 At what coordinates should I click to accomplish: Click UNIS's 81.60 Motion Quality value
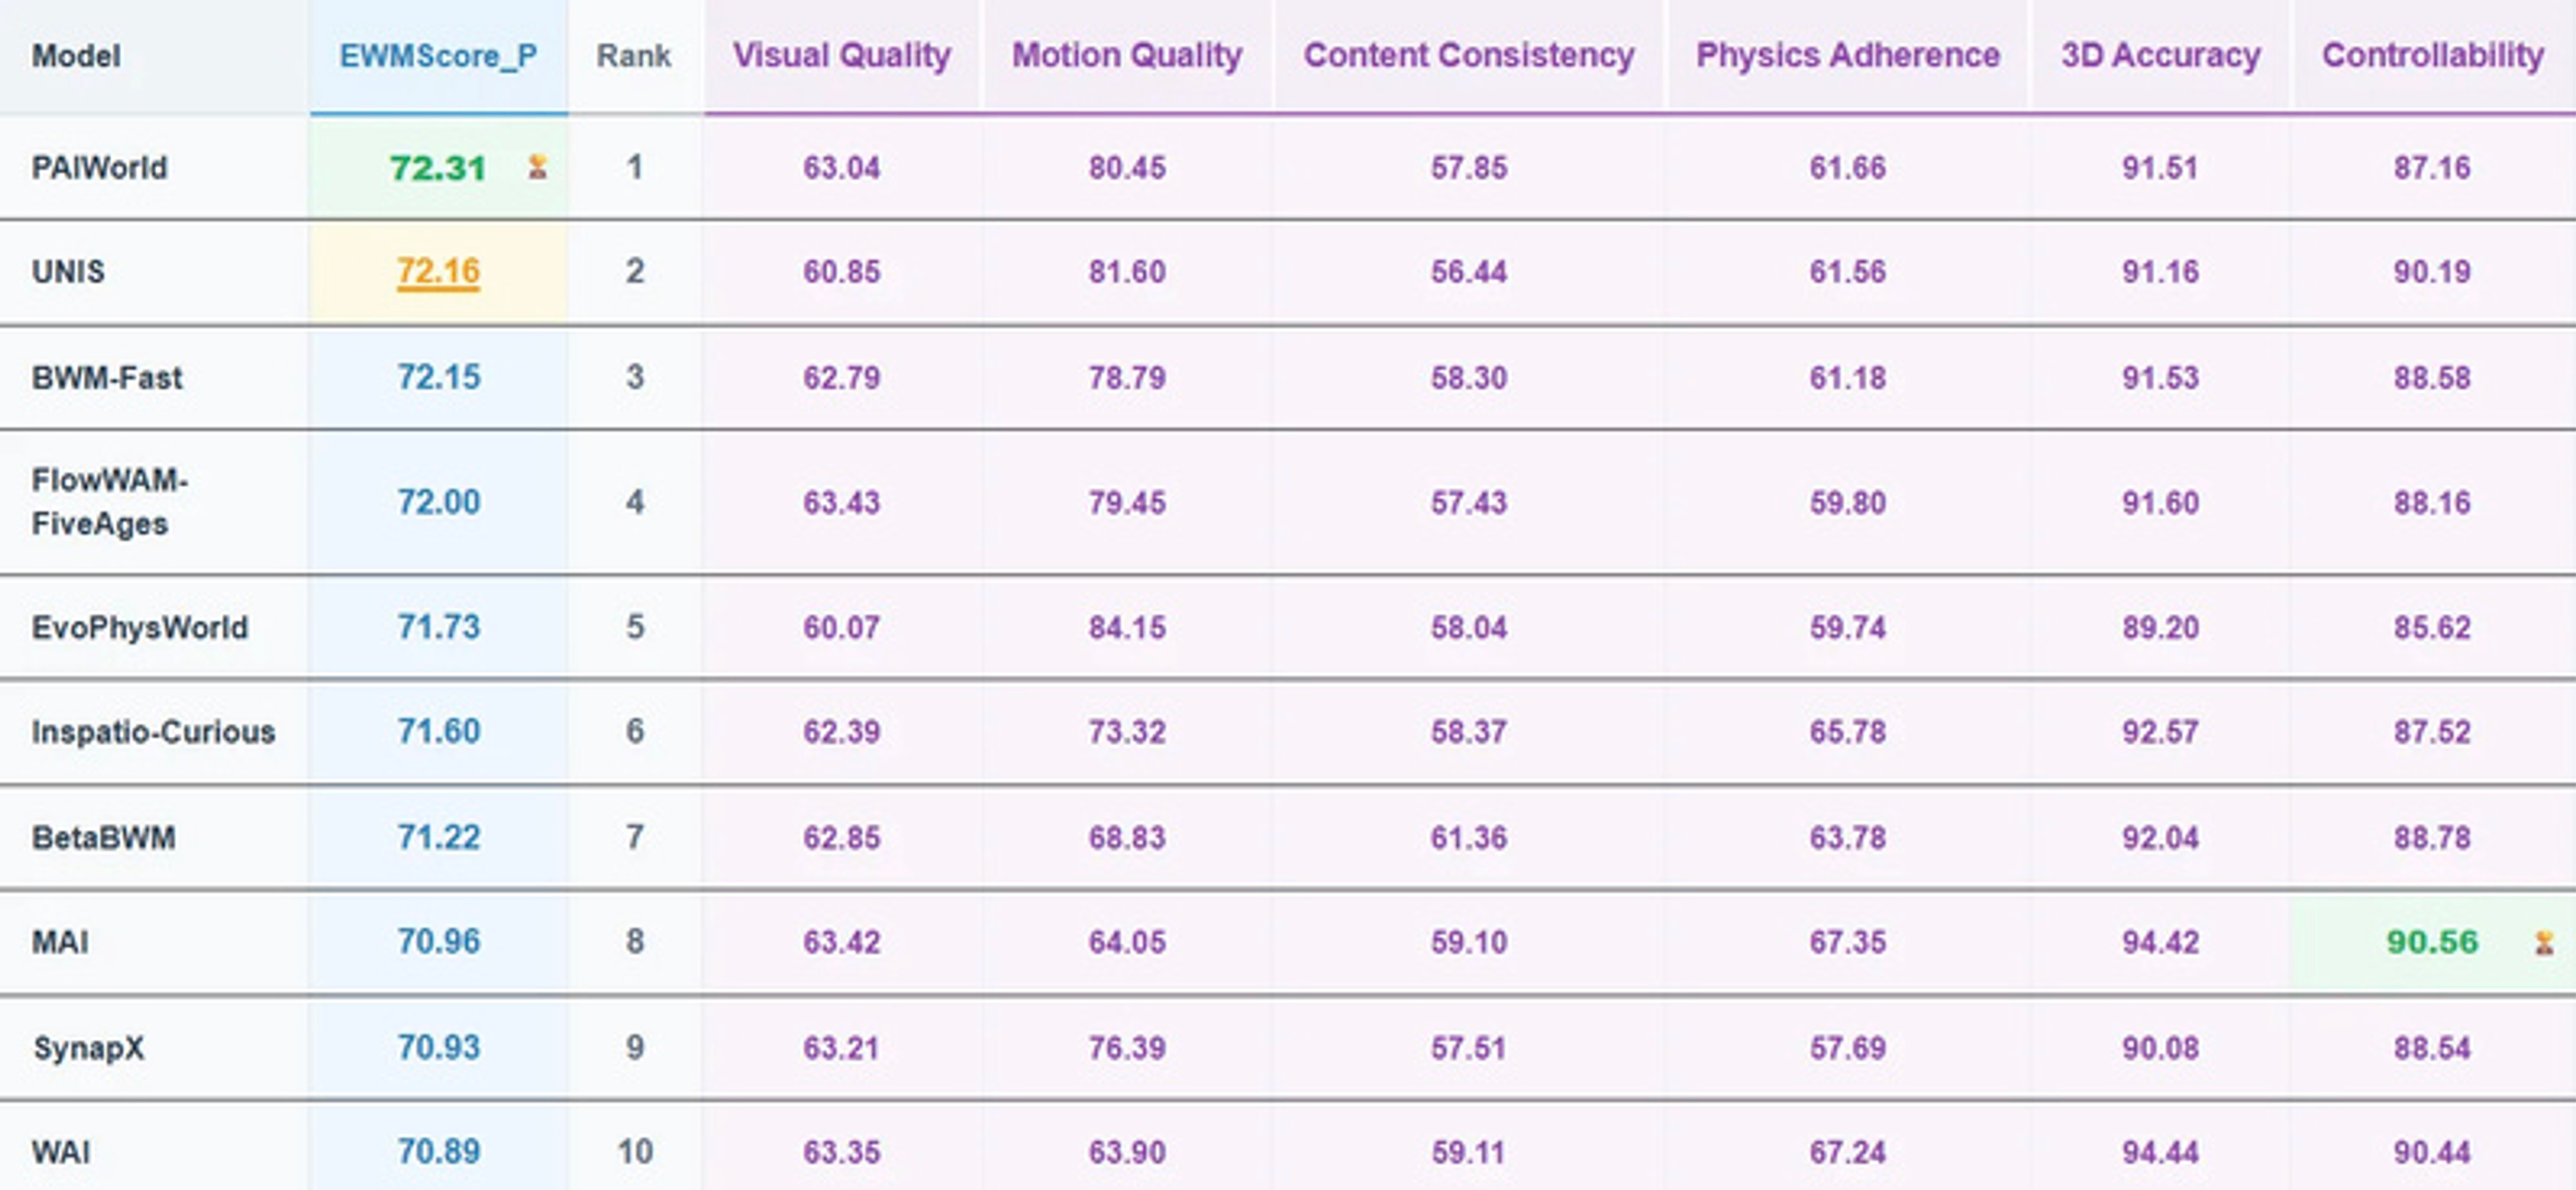click(1127, 272)
